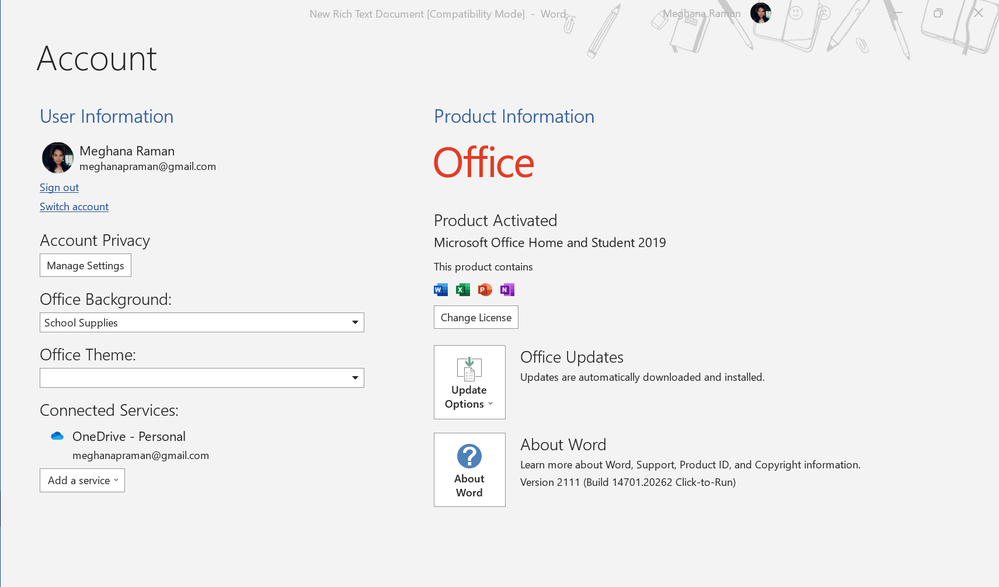This screenshot has width=999, height=587.
Task: Click the Connected Services: heading
Action: (109, 410)
